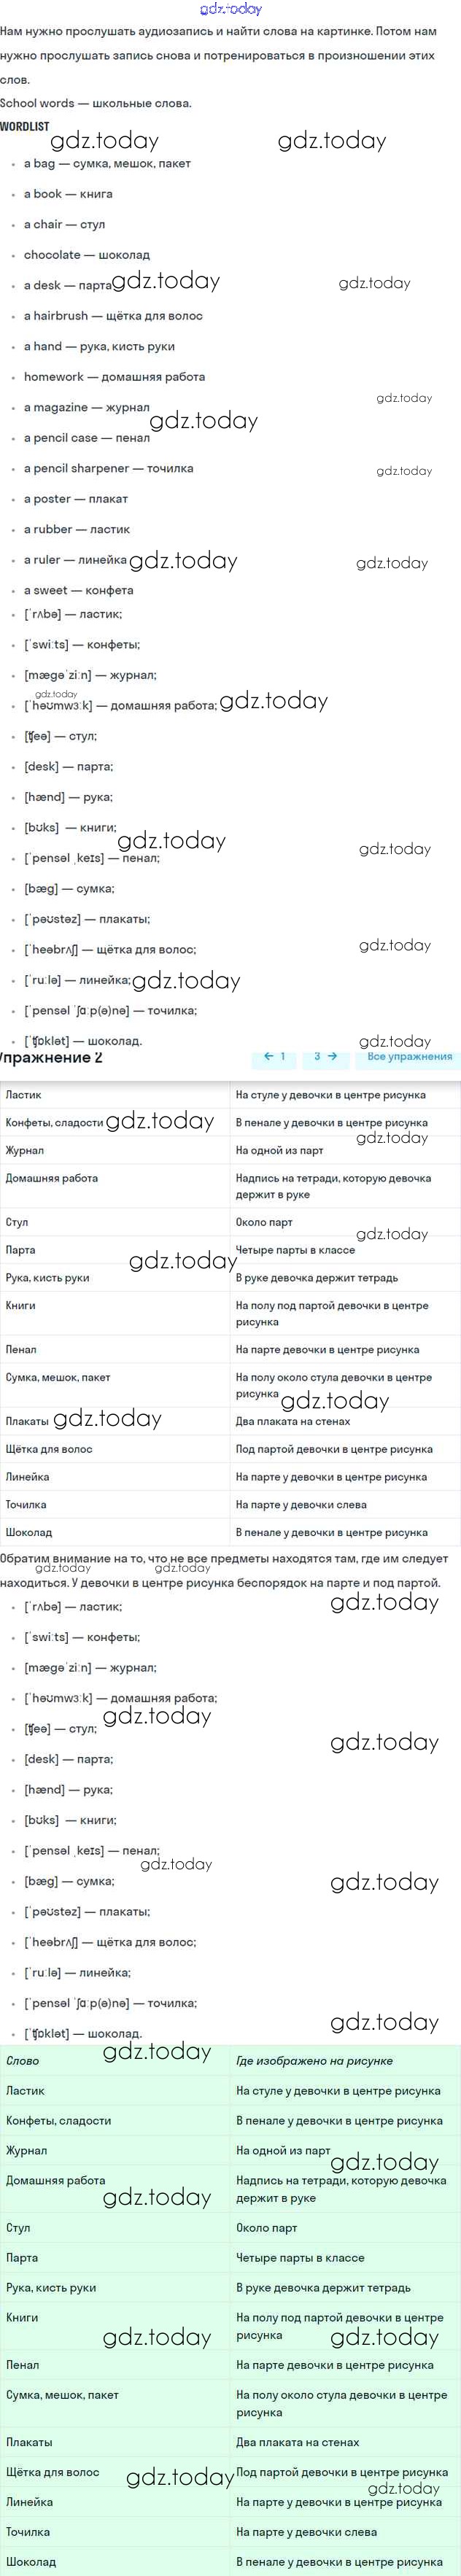
Task: Go to previous exercise 1 arrow button
Action: [275, 1056]
